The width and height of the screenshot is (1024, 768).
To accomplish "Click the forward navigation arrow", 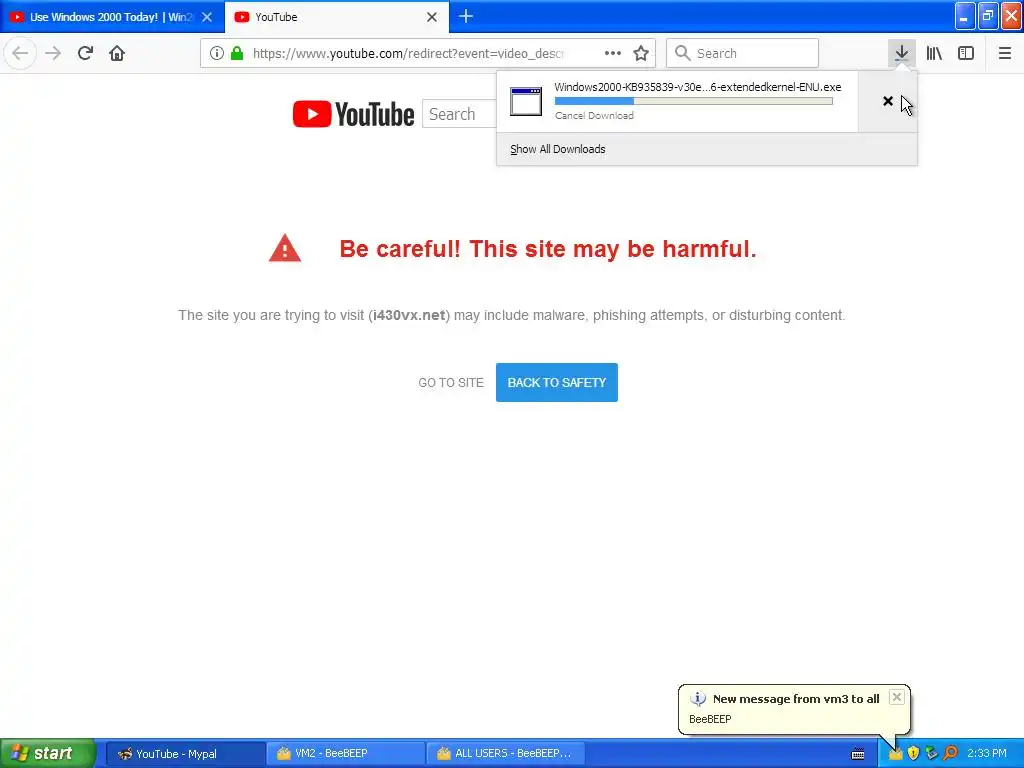I will pos(53,53).
